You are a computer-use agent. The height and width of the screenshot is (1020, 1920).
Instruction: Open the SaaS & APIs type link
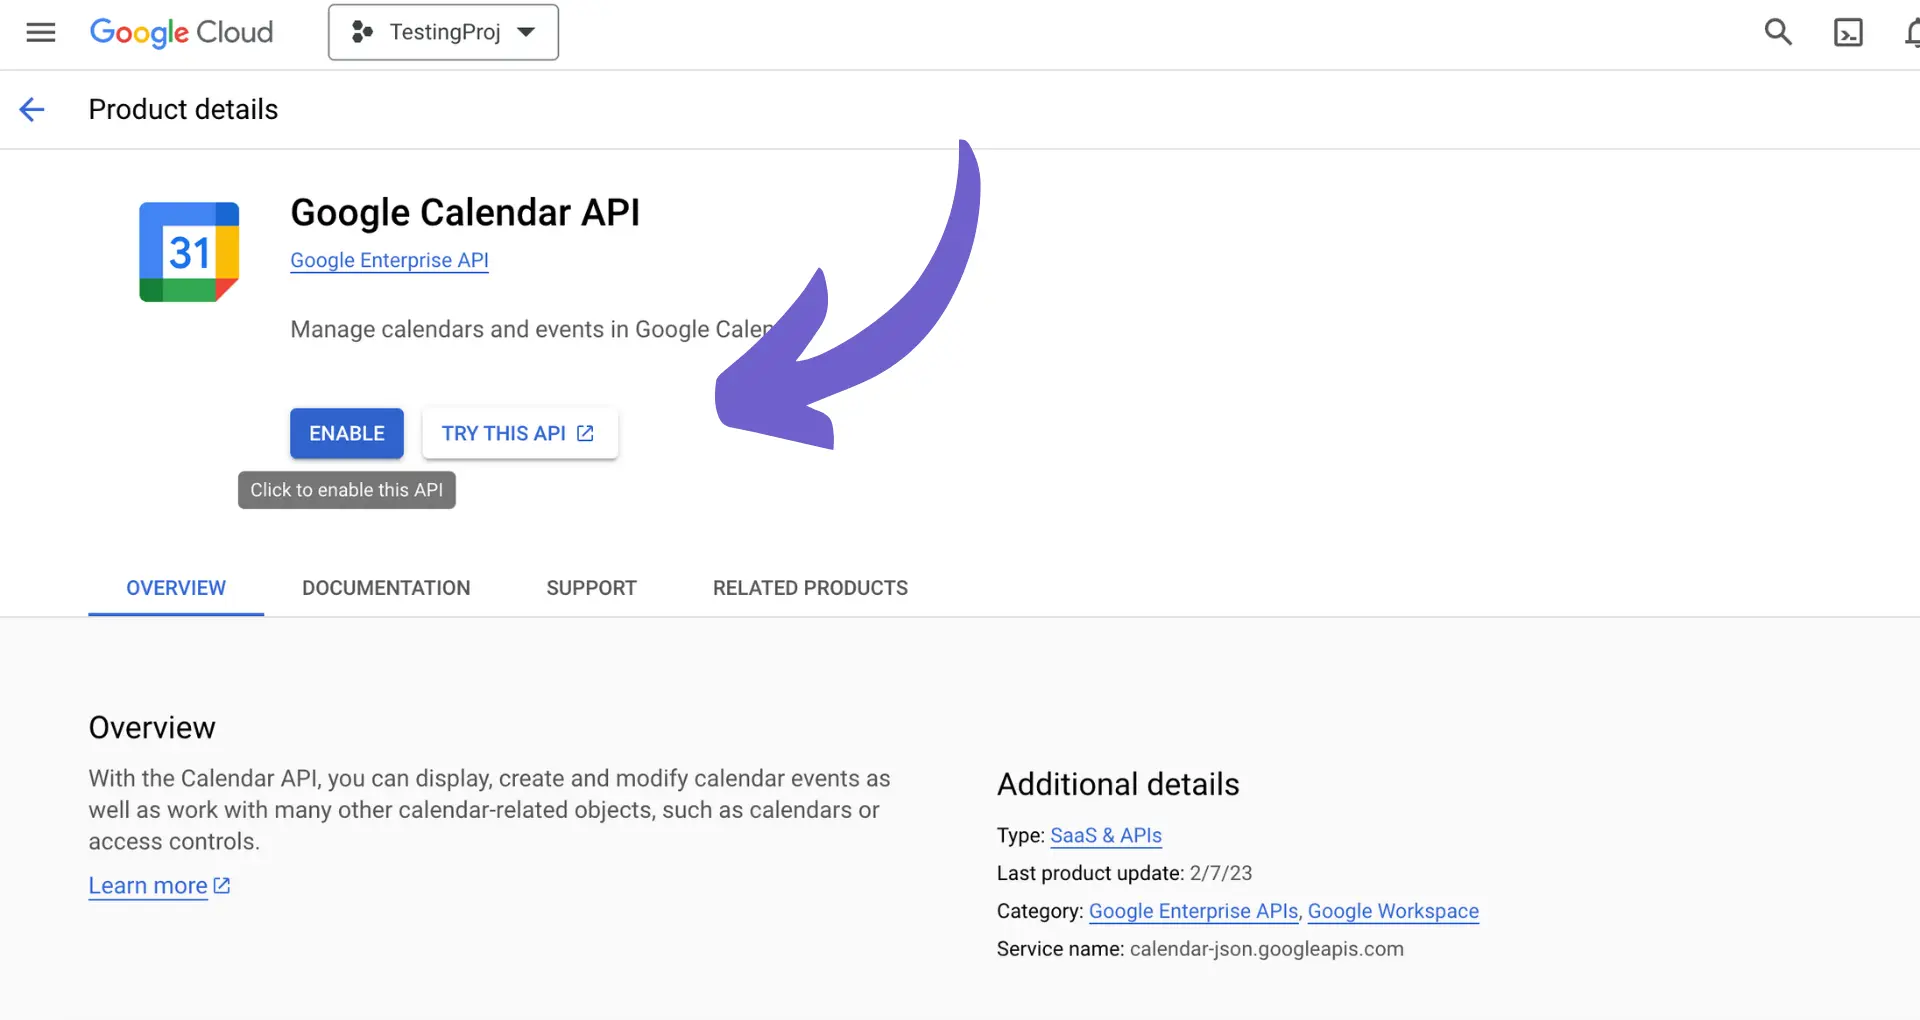pos(1106,835)
